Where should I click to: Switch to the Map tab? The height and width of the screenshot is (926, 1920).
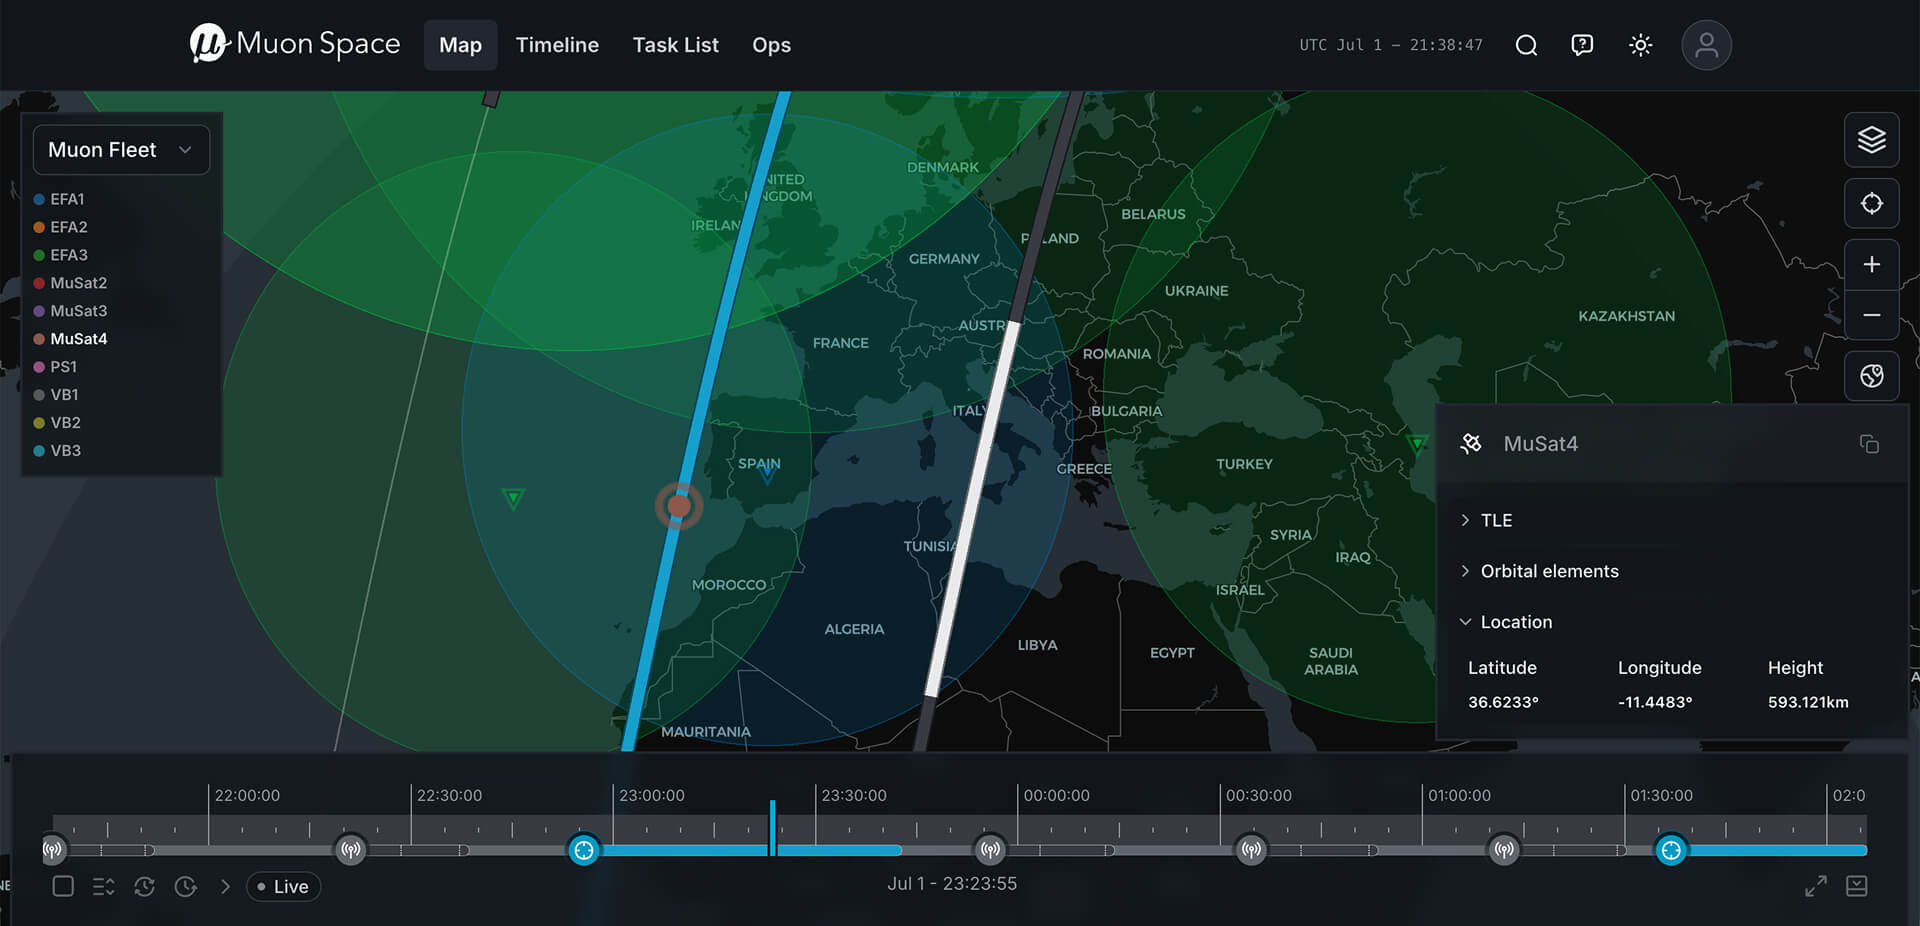(x=460, y=45)
